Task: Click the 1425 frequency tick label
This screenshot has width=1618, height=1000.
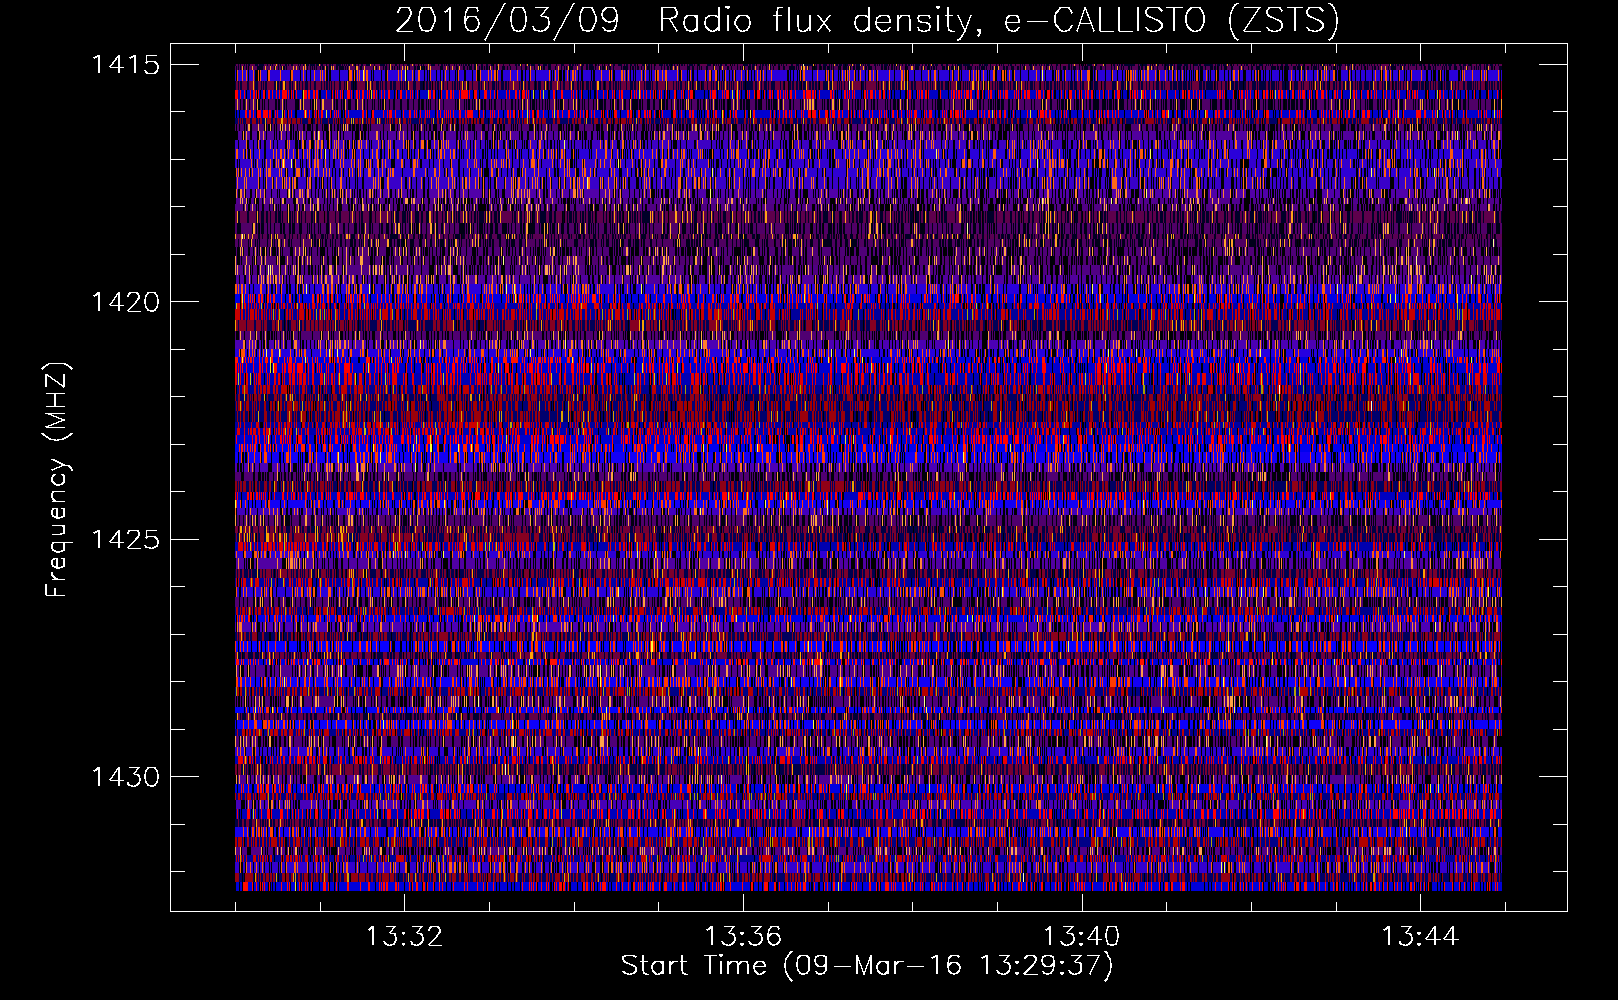Action: click(x=126, y=540)
